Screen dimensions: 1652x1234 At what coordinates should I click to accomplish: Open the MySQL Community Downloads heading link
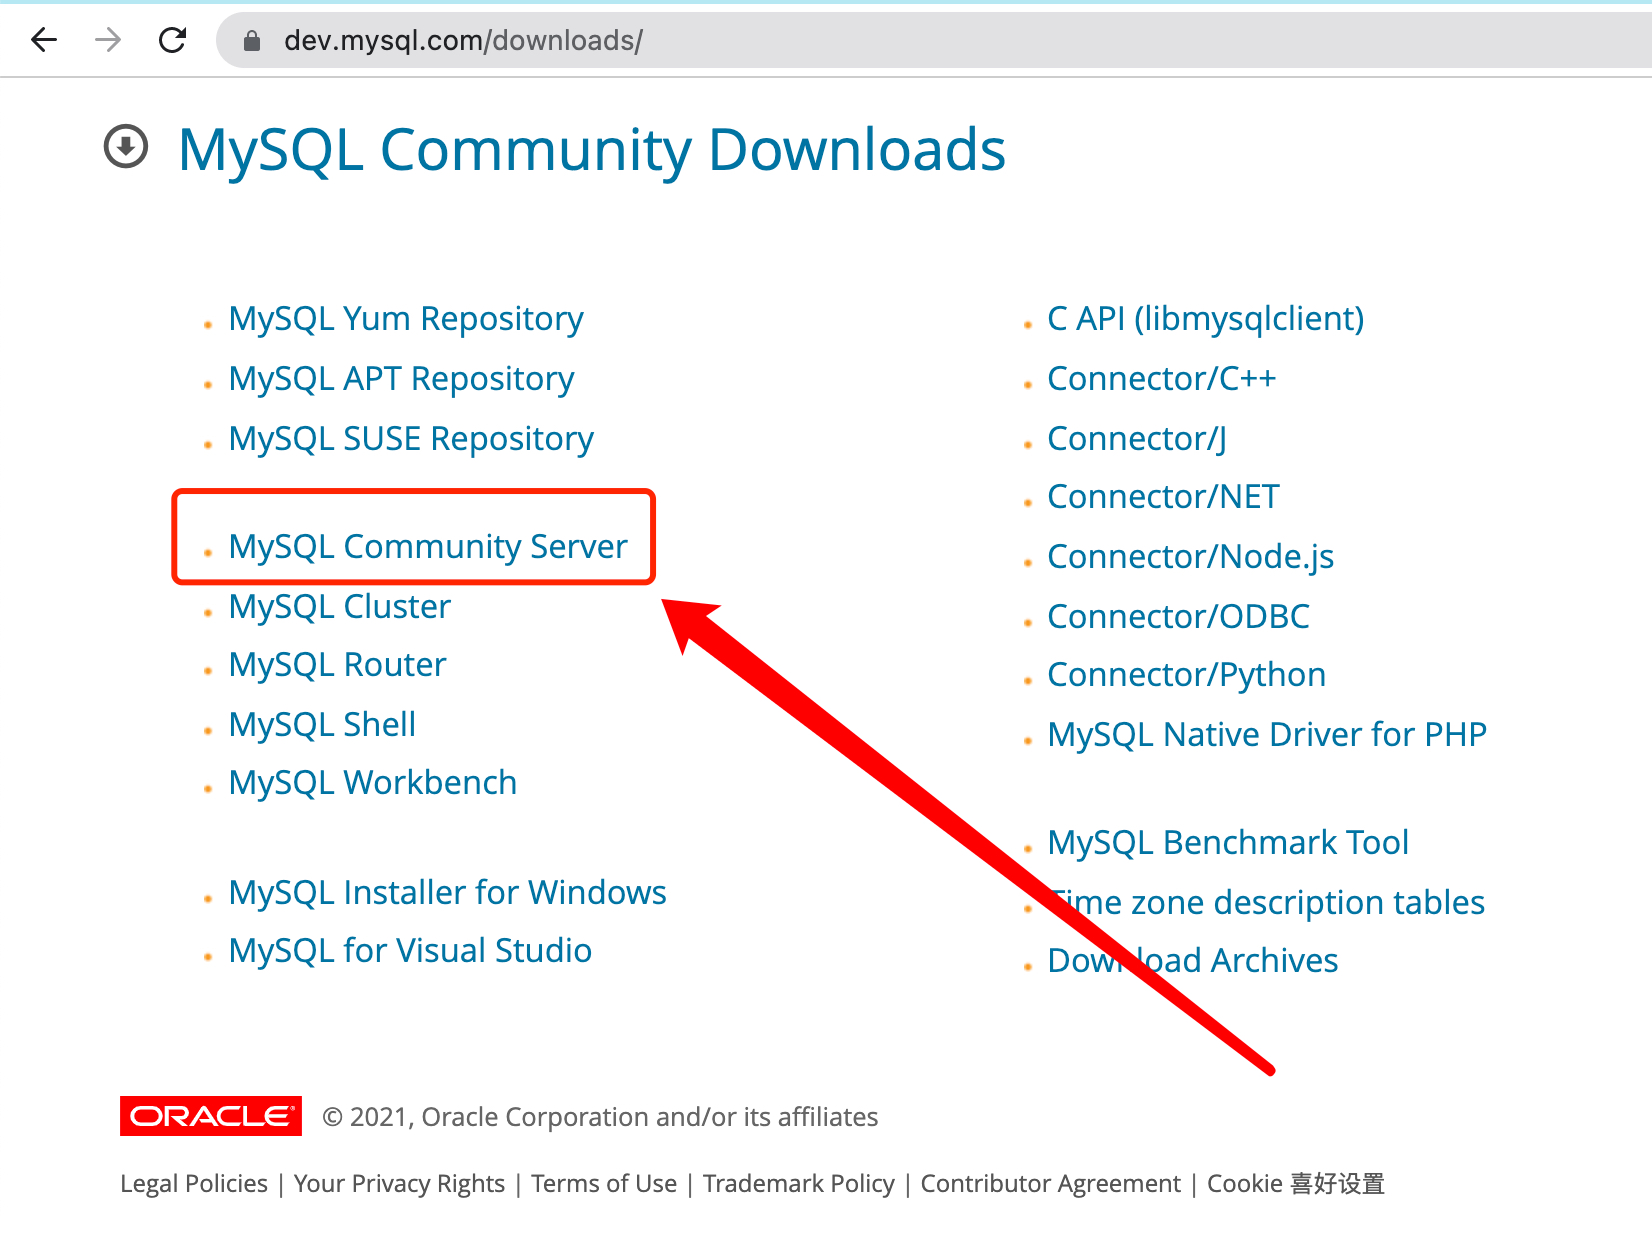591,150
